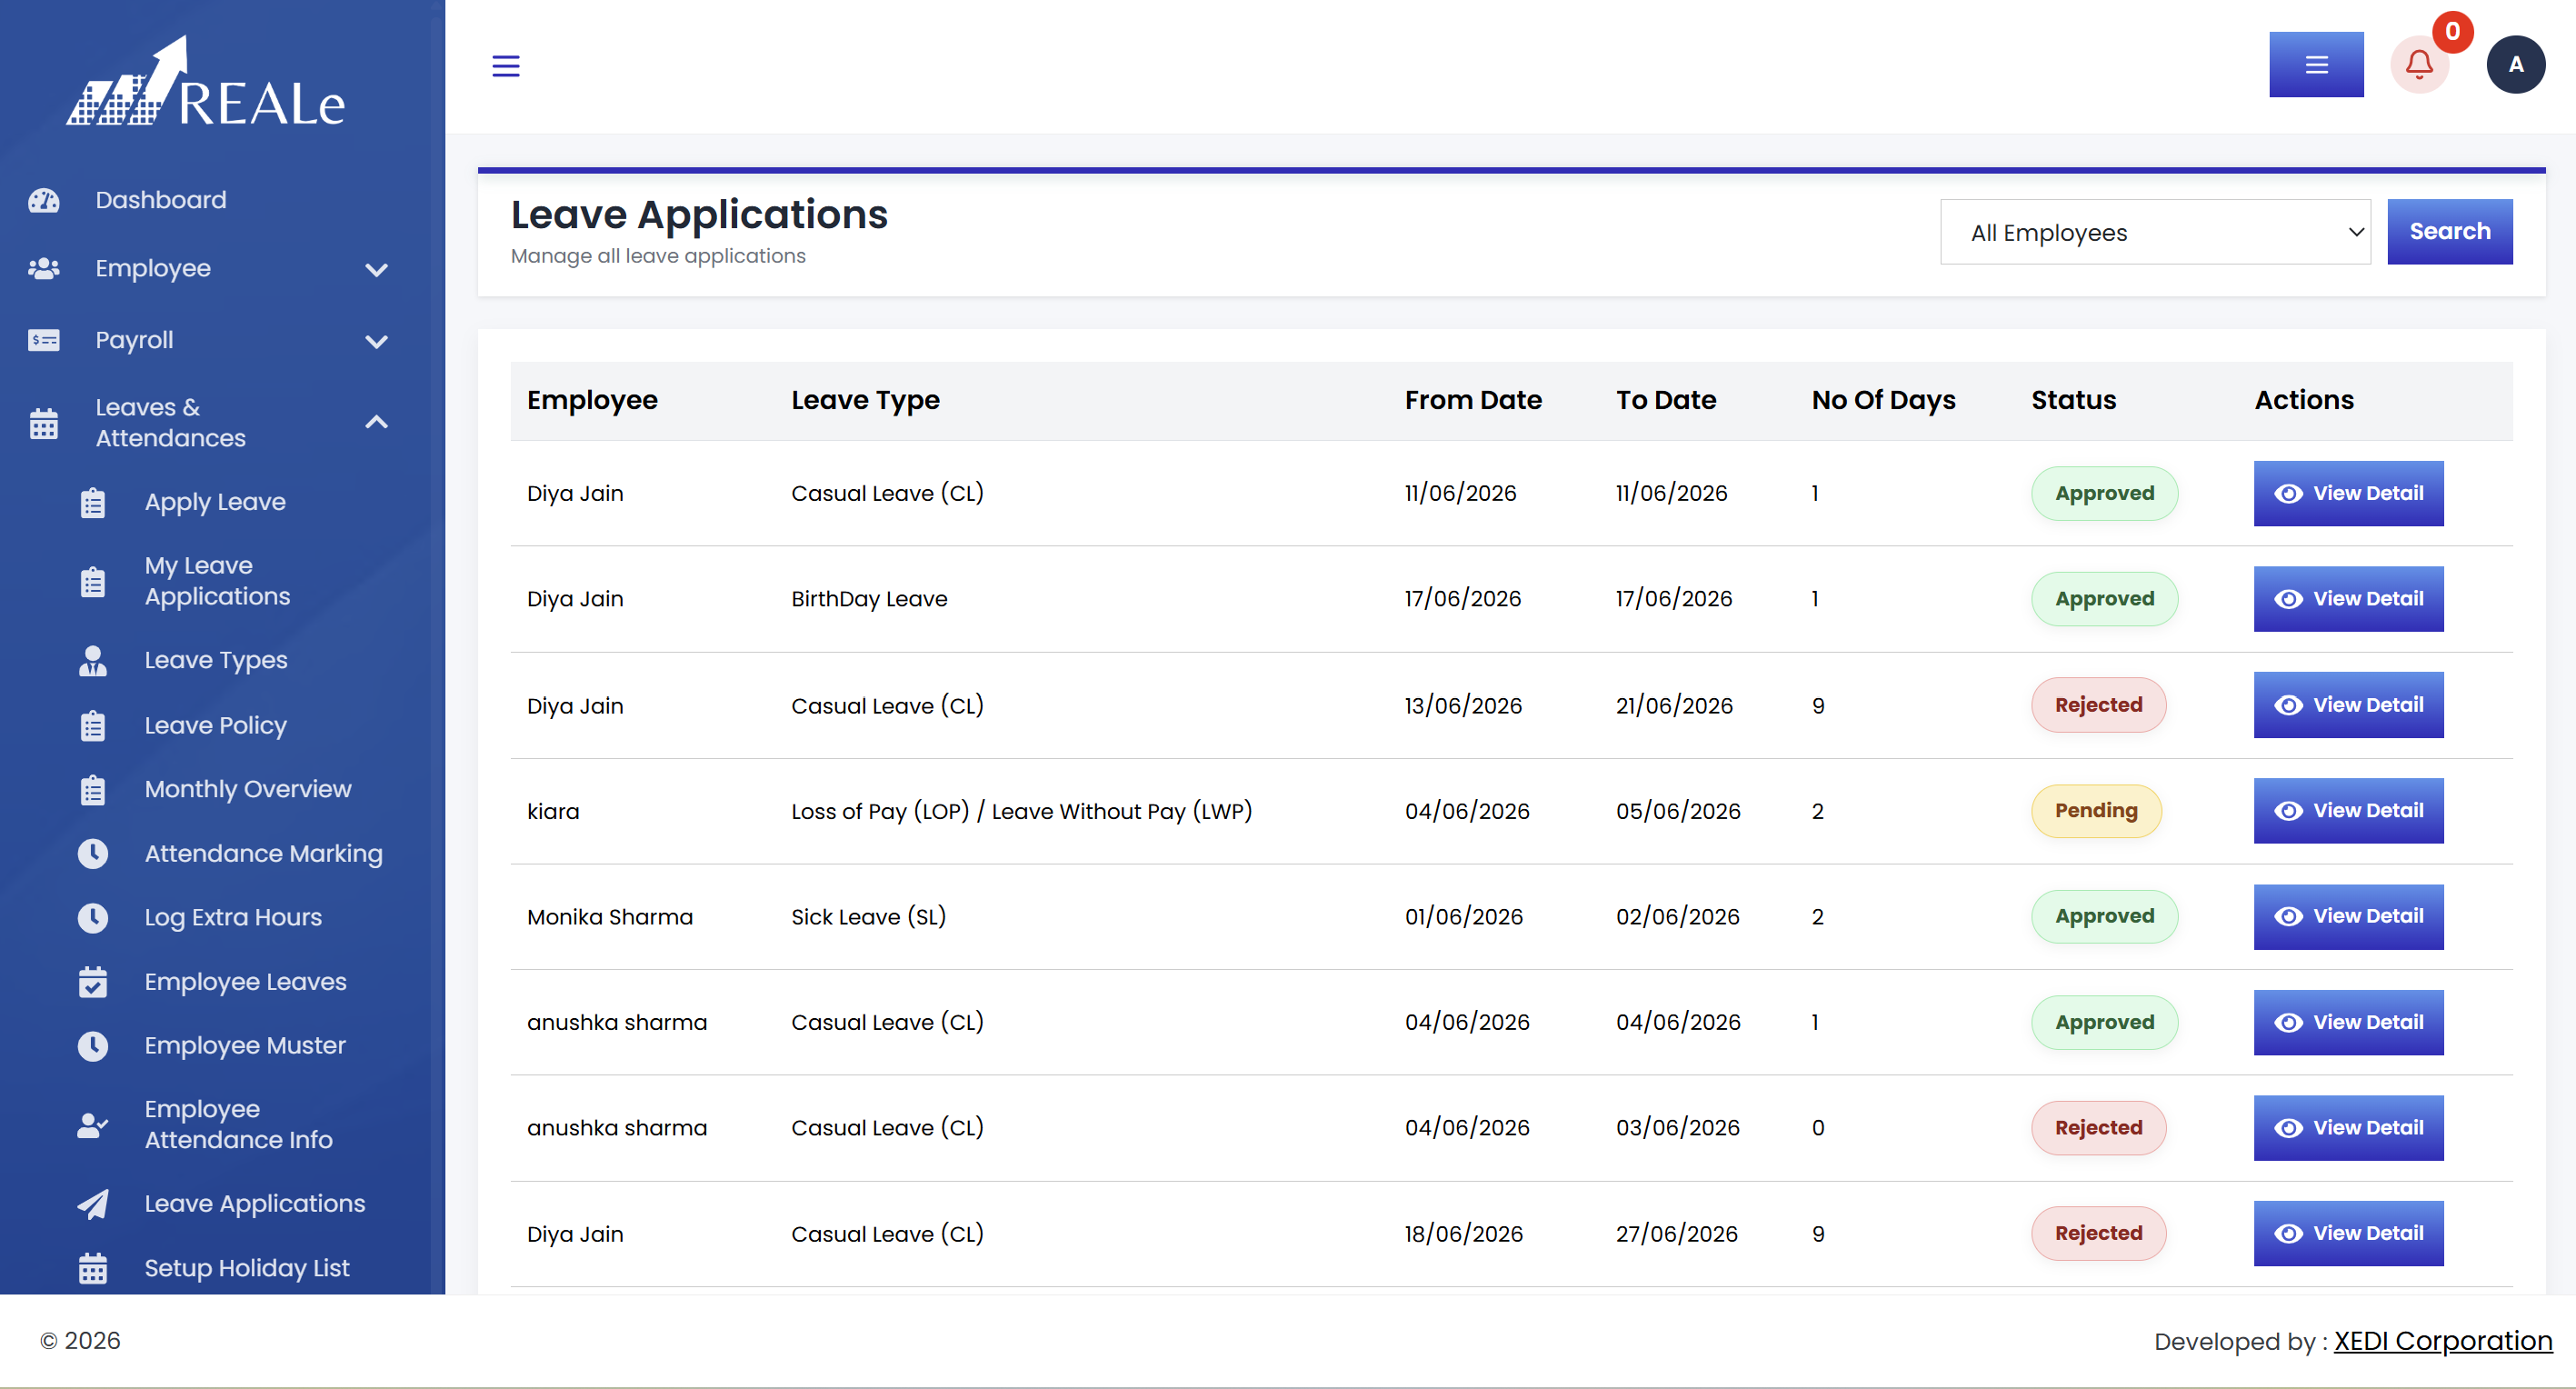Viewport: 2576px width, 1389px height.
Task: Toggle sidebar with the hamburger icon
Action: (506, 66)
